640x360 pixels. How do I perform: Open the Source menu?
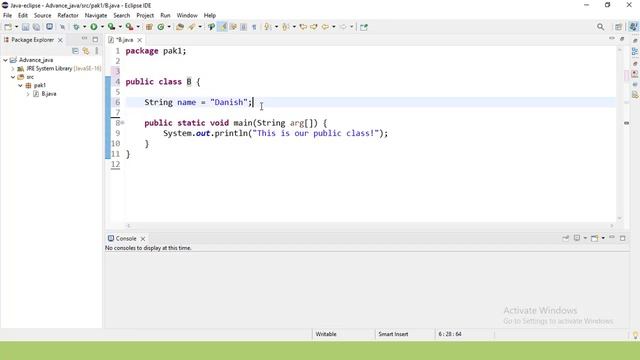pos(42,16)
